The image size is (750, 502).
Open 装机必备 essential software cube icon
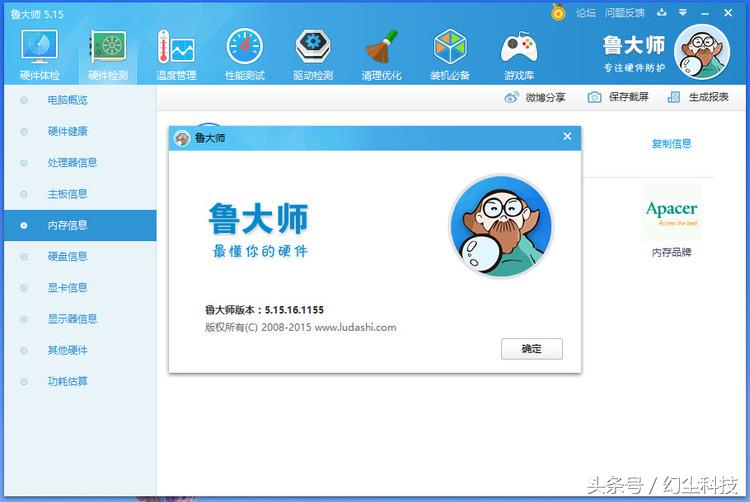tap(450, 46)
